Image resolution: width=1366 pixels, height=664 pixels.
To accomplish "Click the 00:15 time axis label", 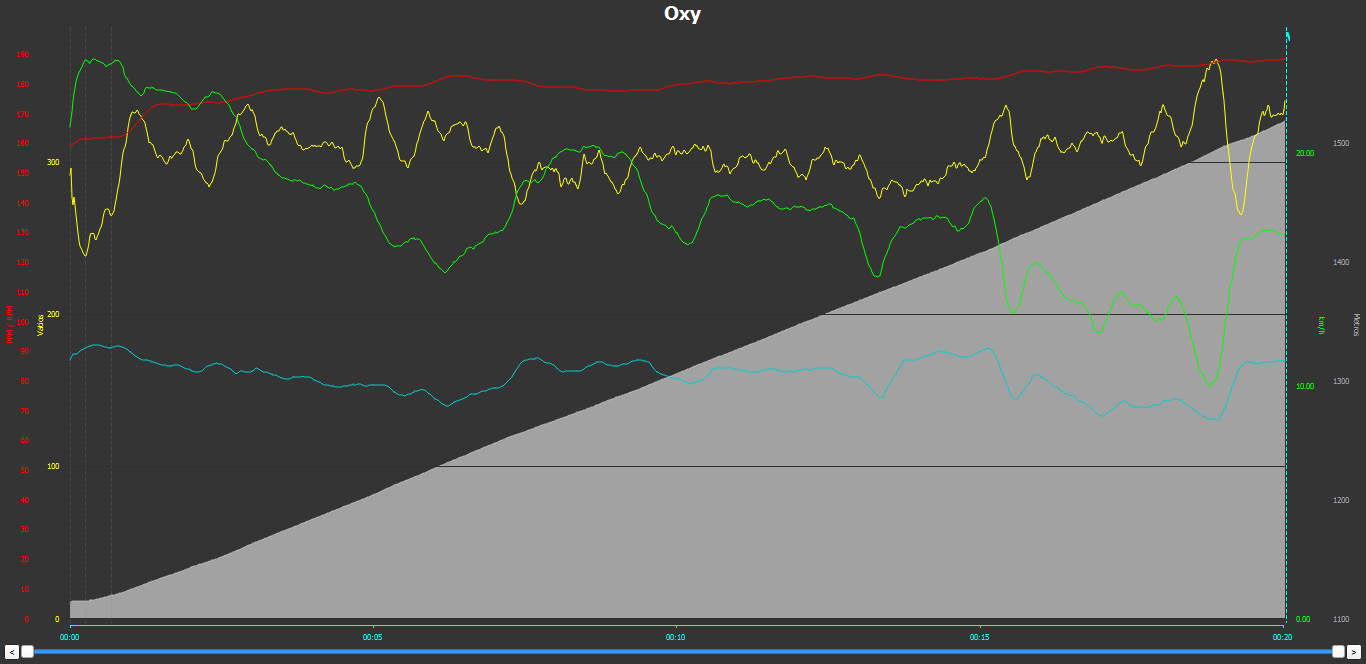I will tap(979, 636).
